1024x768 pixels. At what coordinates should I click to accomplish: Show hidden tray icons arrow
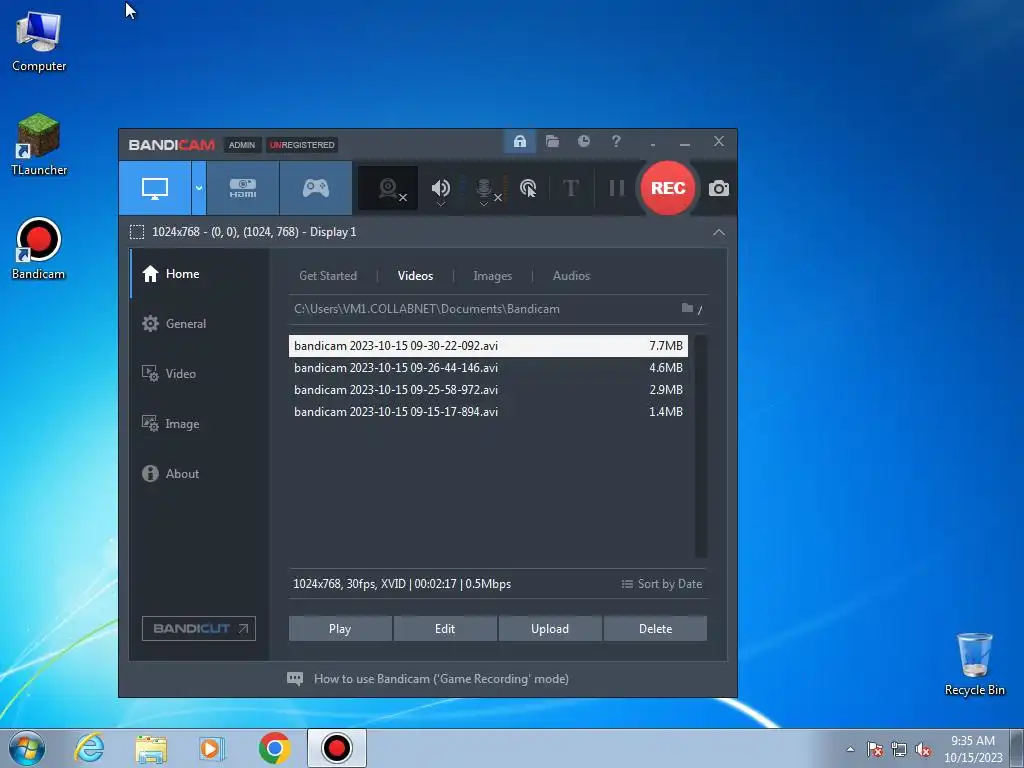(x=850, y=749)
